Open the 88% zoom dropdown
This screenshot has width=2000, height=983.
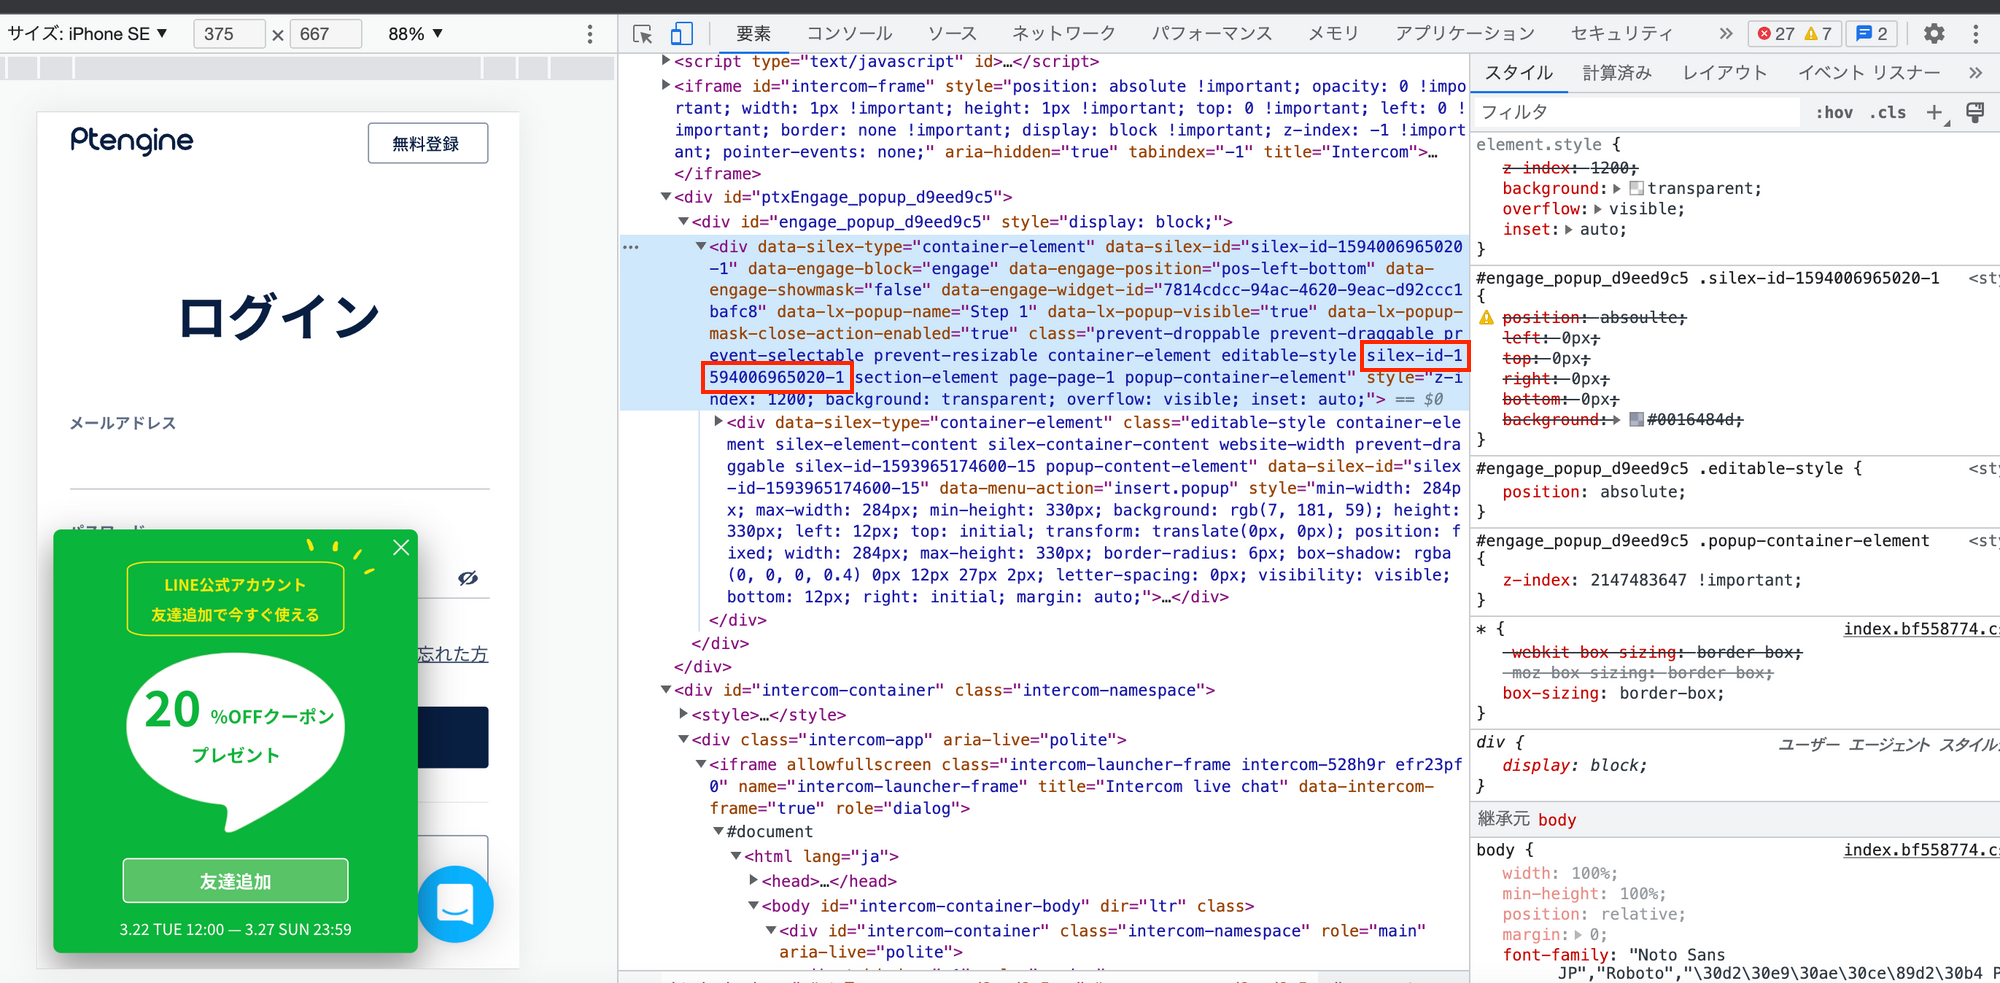pos(415,34)
